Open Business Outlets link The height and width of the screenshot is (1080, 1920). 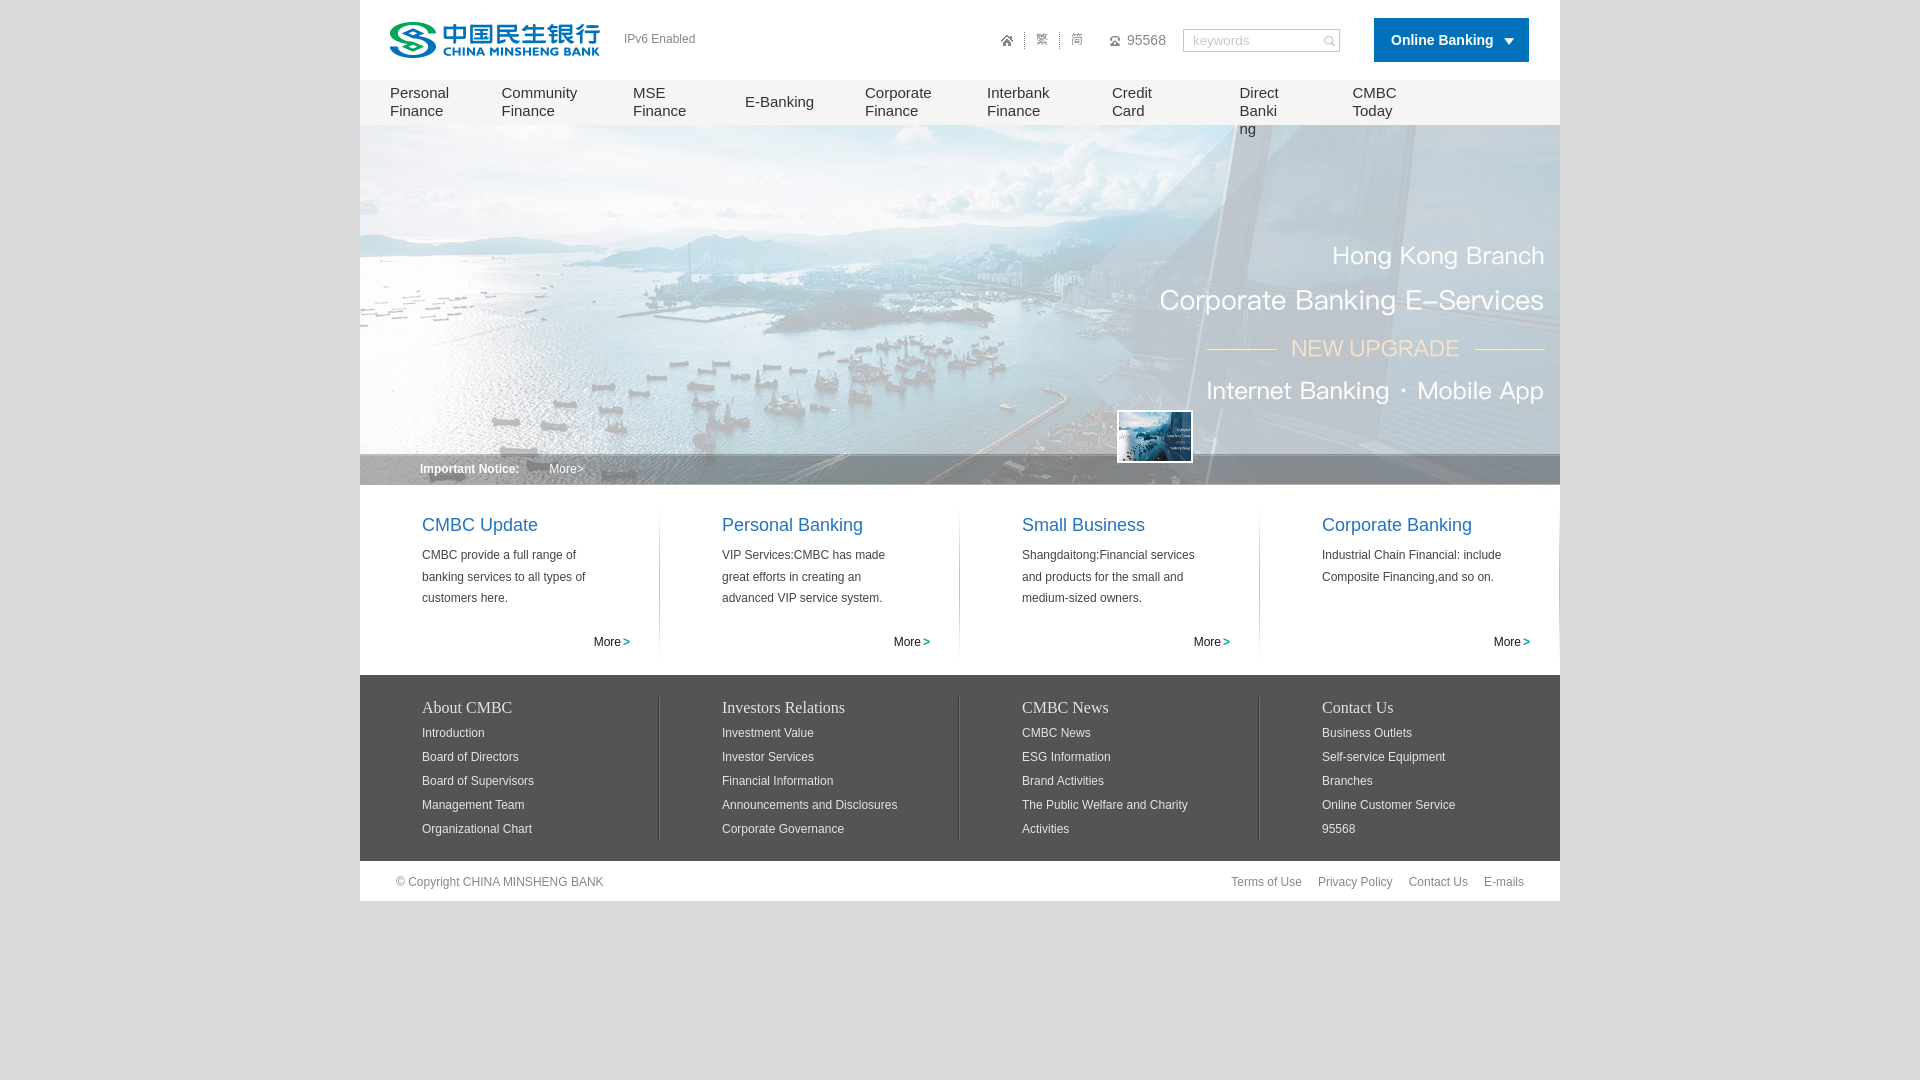1367,733
